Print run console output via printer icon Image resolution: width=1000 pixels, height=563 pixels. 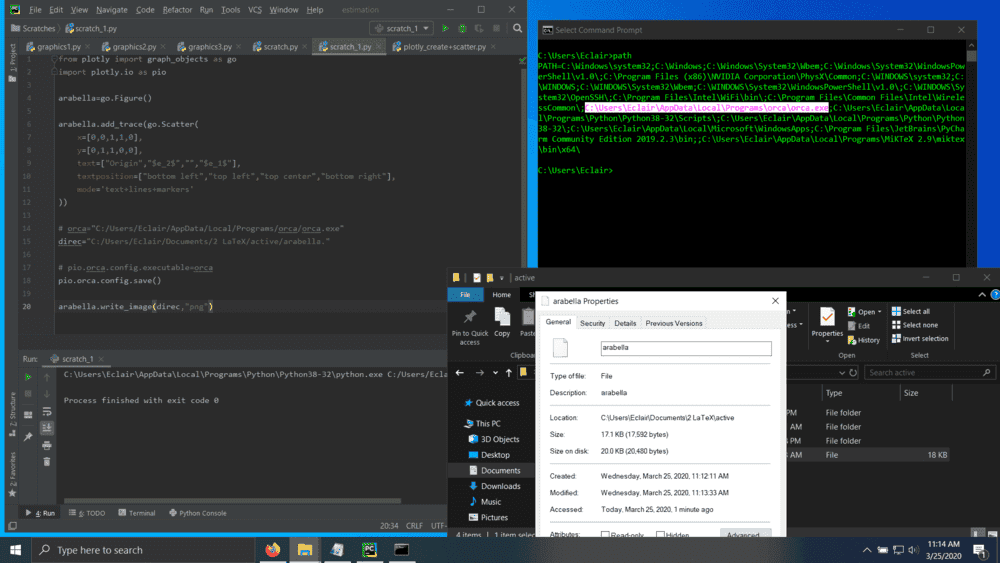[x=46, y=444]
